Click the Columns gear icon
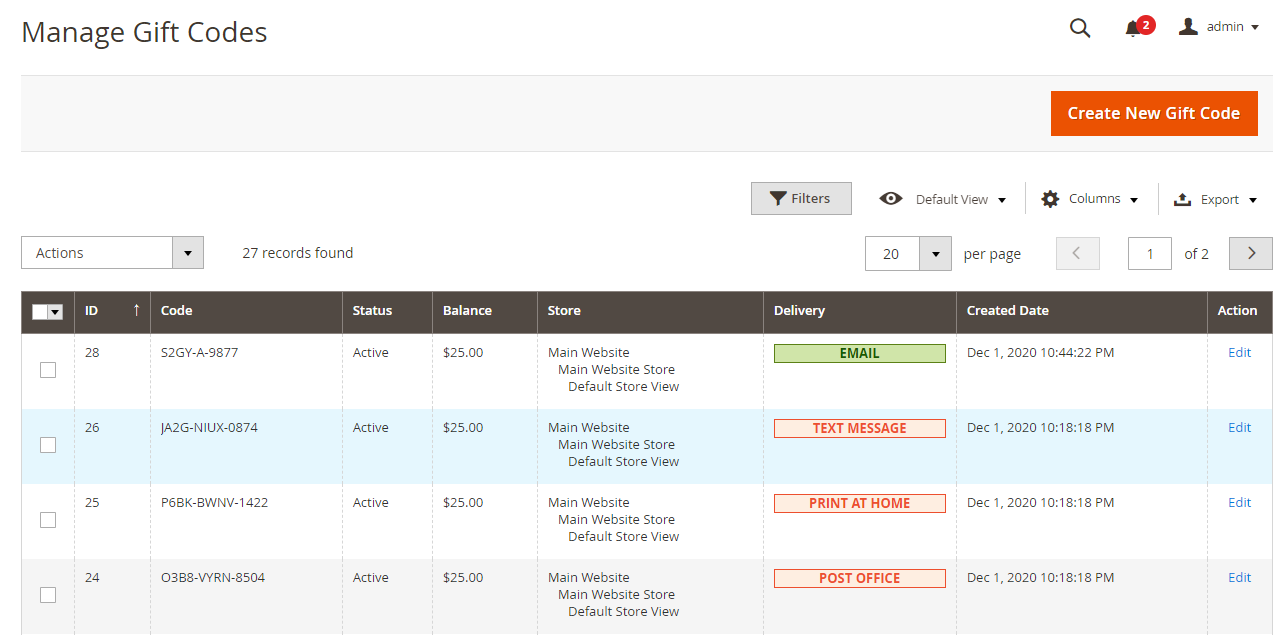 1050,199
